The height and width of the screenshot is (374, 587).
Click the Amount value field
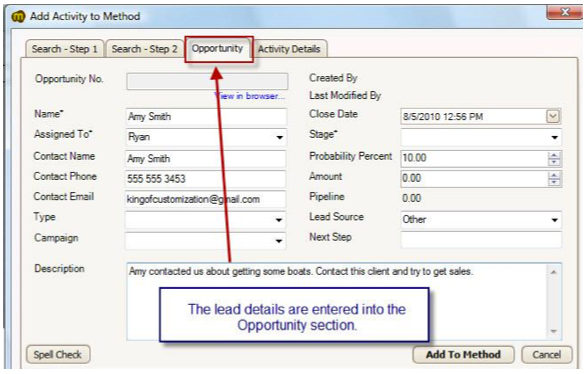pyautogui.click(x=474, y=178)
